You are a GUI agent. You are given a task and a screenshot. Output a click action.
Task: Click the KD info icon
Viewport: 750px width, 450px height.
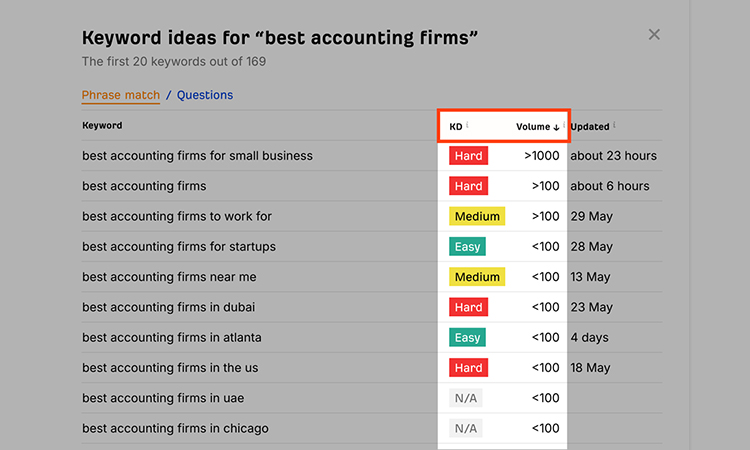467,124
